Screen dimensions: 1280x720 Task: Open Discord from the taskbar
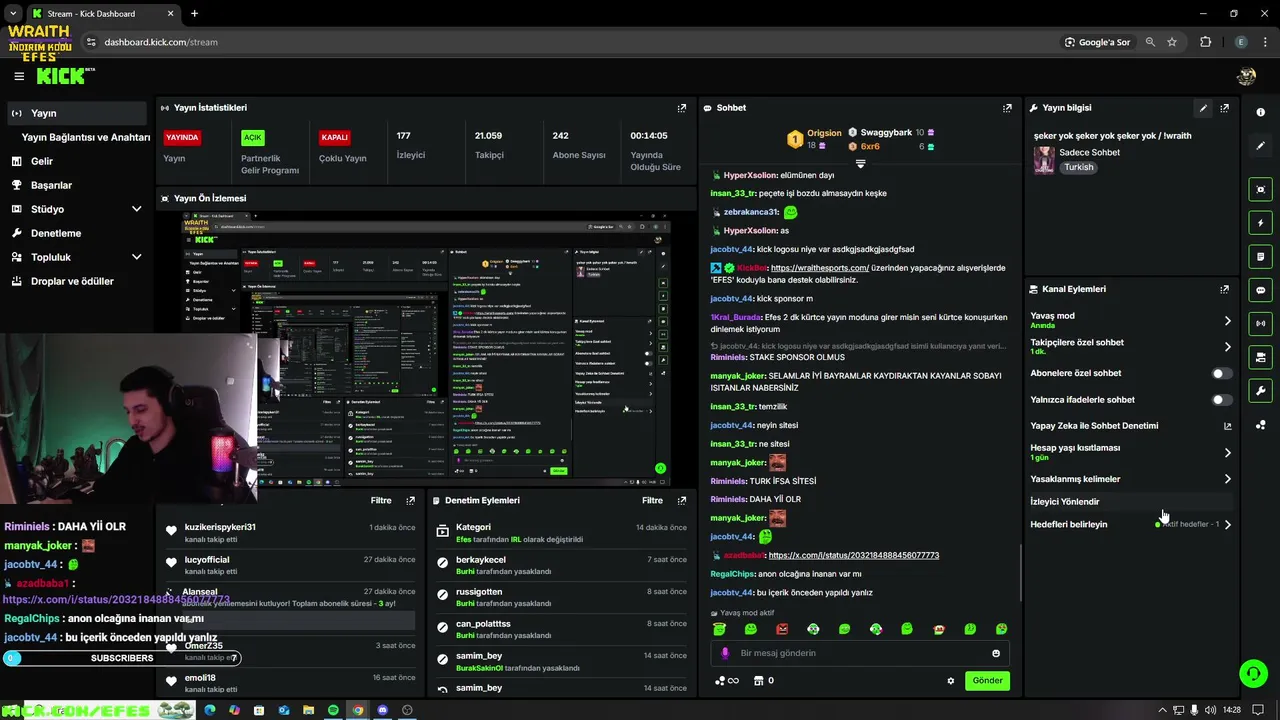(x=383, y=710)
